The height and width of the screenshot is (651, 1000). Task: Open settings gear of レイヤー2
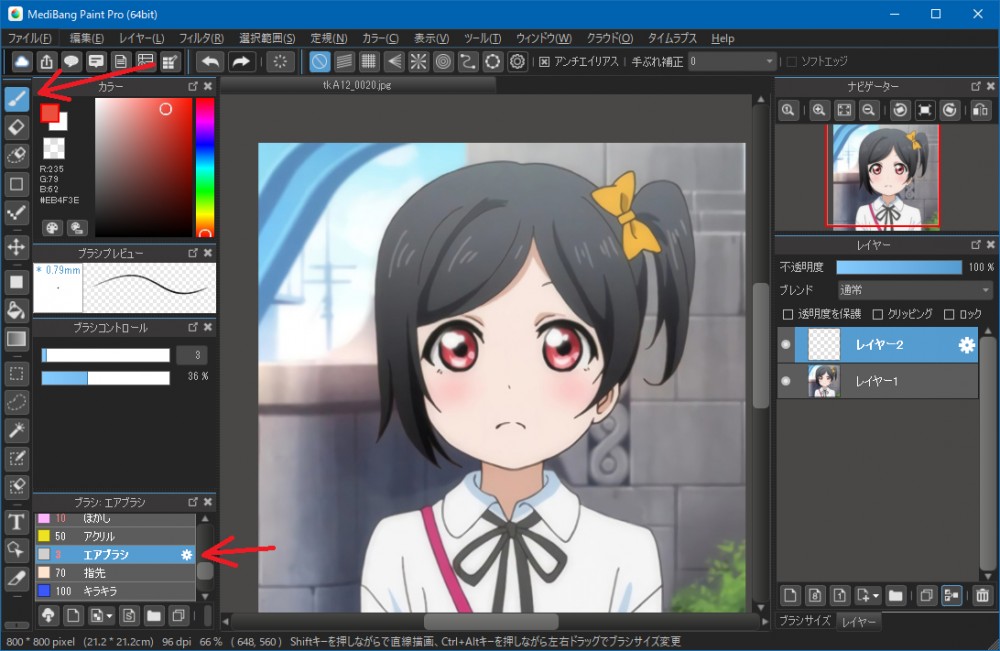pos(966,345)
